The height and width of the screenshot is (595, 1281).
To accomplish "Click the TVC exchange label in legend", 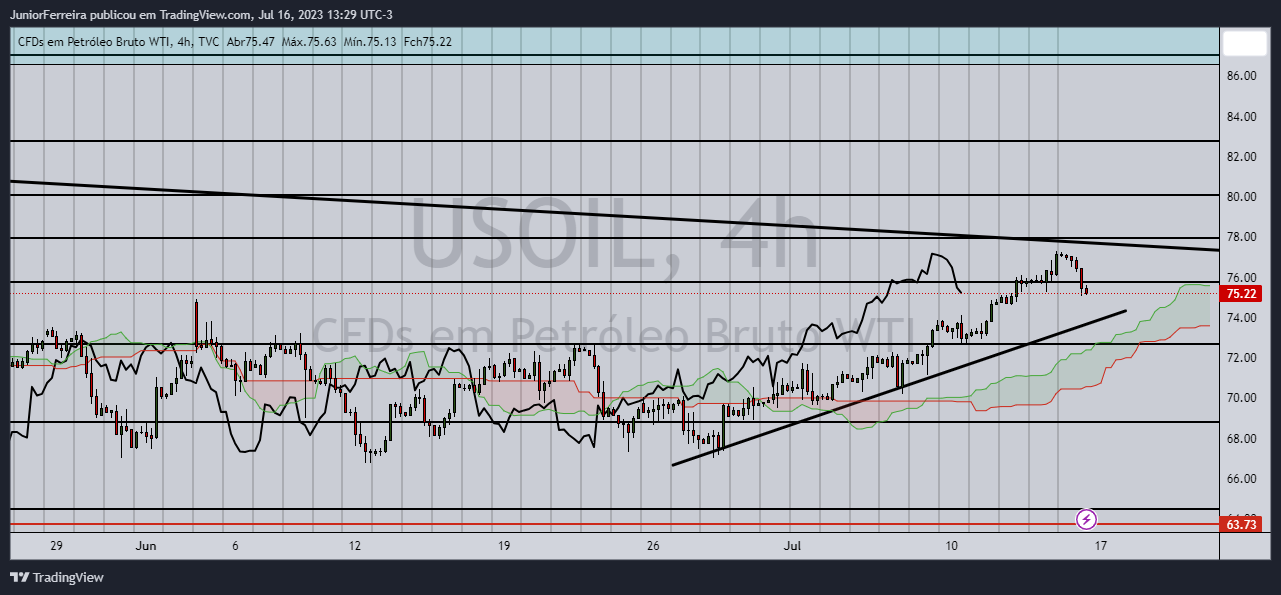I will coord(208,41).
